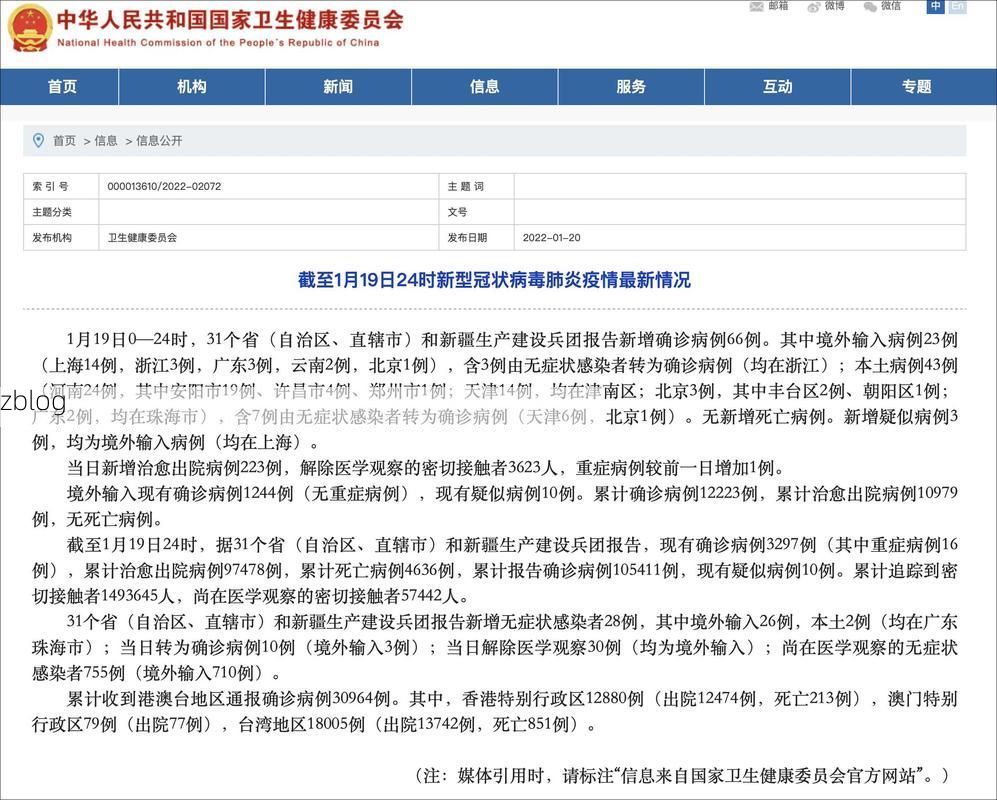Open the epidemic report article title
Image resolution: width=997 pixels, height=800 pixels.
coord(498,279)
